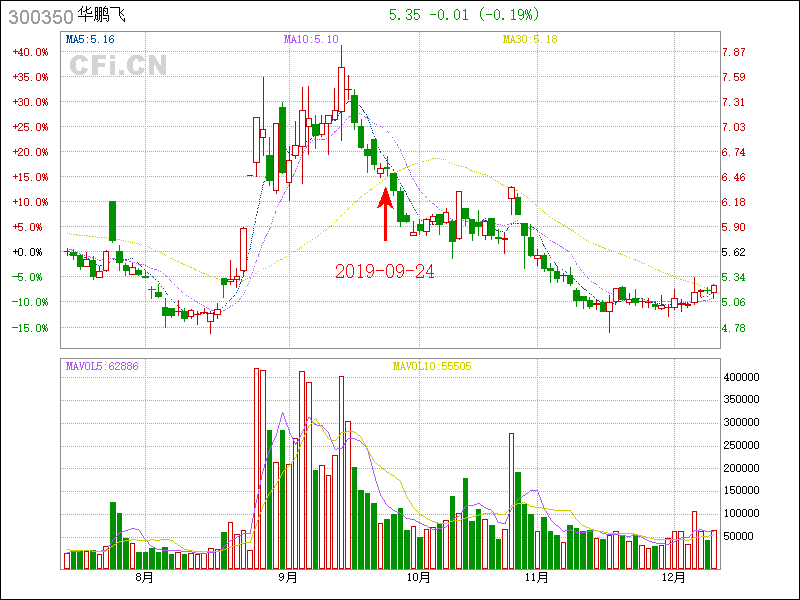Select the MA30:5.18 legend label
Viewport: 800px width, 600px height.
point(529,39)
